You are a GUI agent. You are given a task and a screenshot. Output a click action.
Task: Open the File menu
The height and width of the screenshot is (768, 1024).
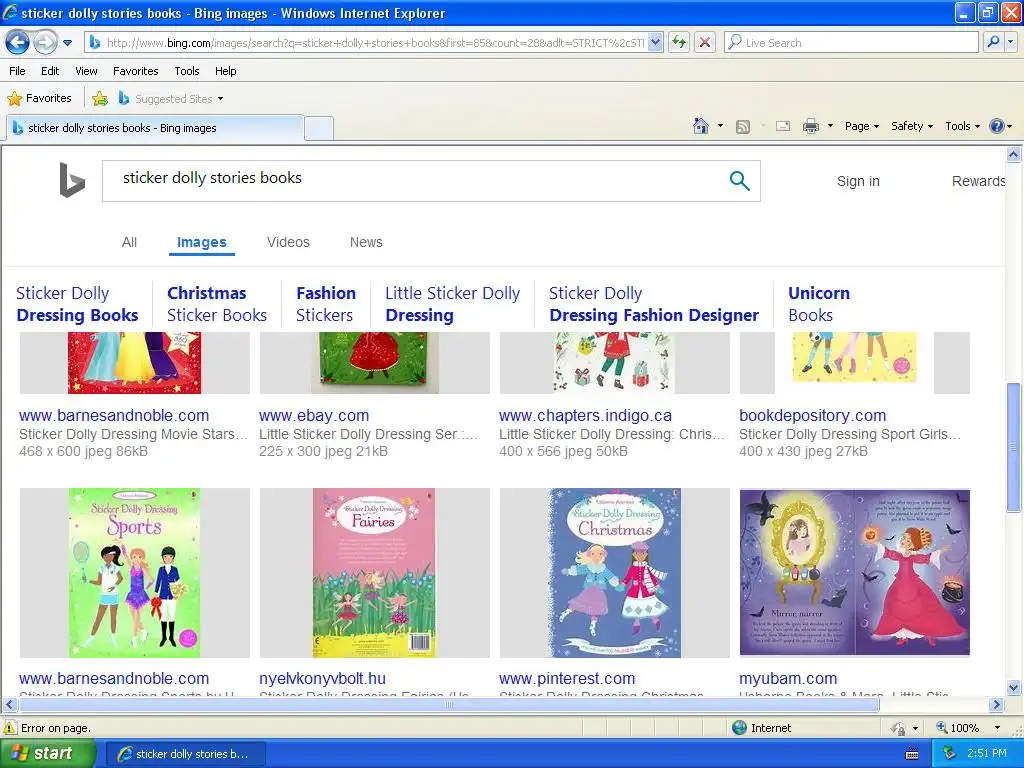[18, 71]
